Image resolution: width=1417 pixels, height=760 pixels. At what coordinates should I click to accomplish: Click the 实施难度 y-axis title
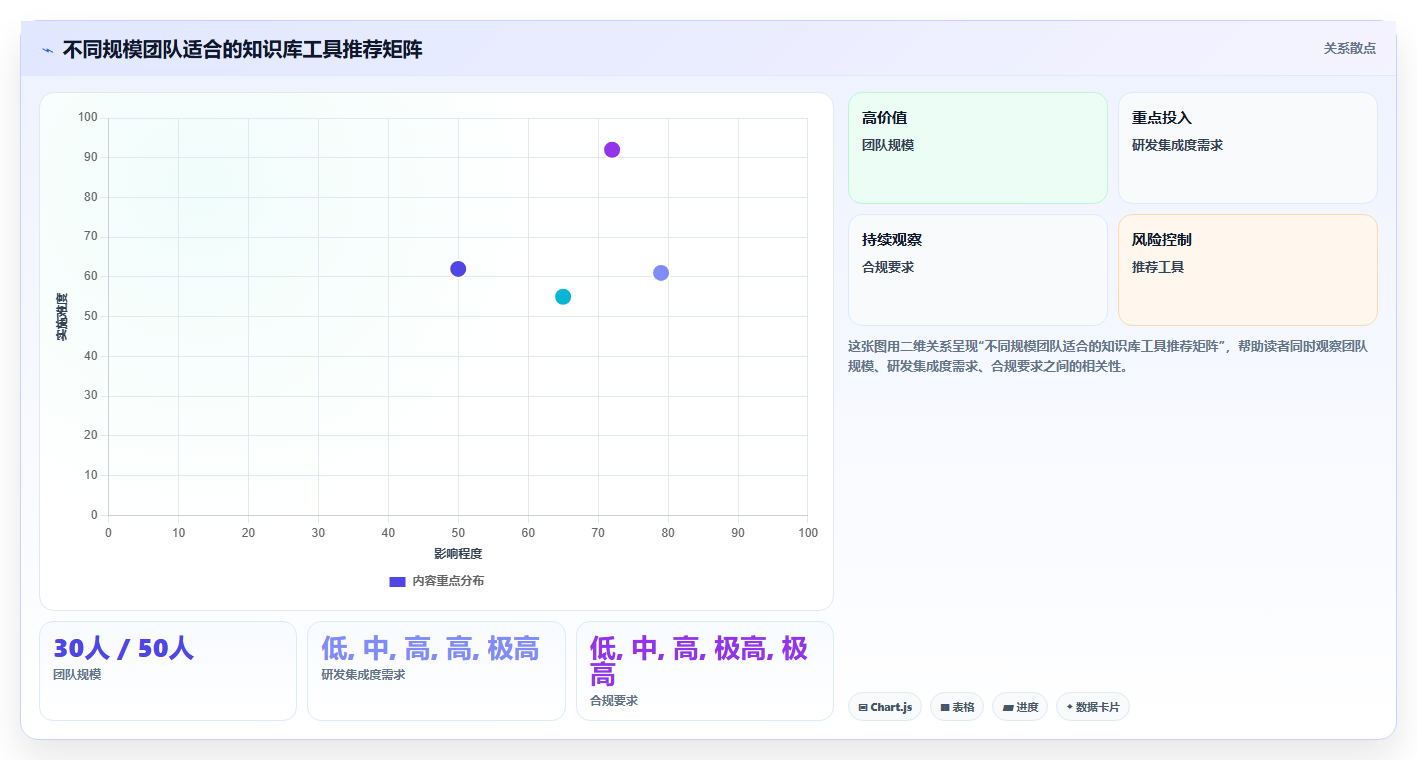pyautogui.click(x=61, y=317)
